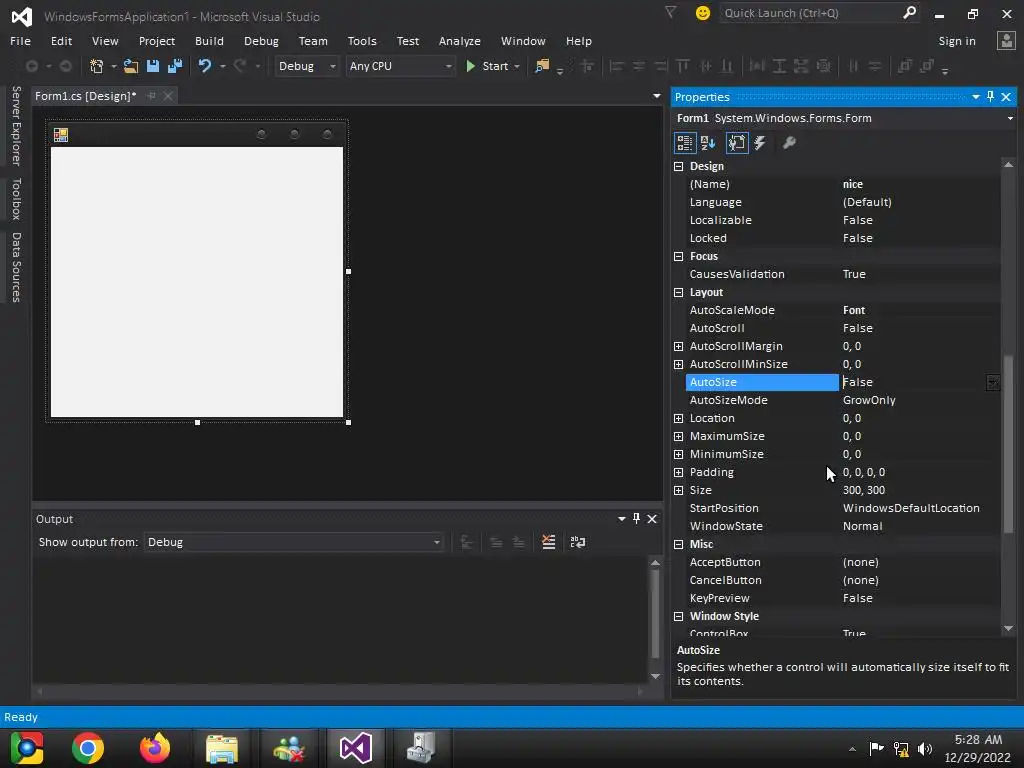This screenshot has height=768, width=1024.
Task: Click the feedback smiley icon
Action: (703, 13)
